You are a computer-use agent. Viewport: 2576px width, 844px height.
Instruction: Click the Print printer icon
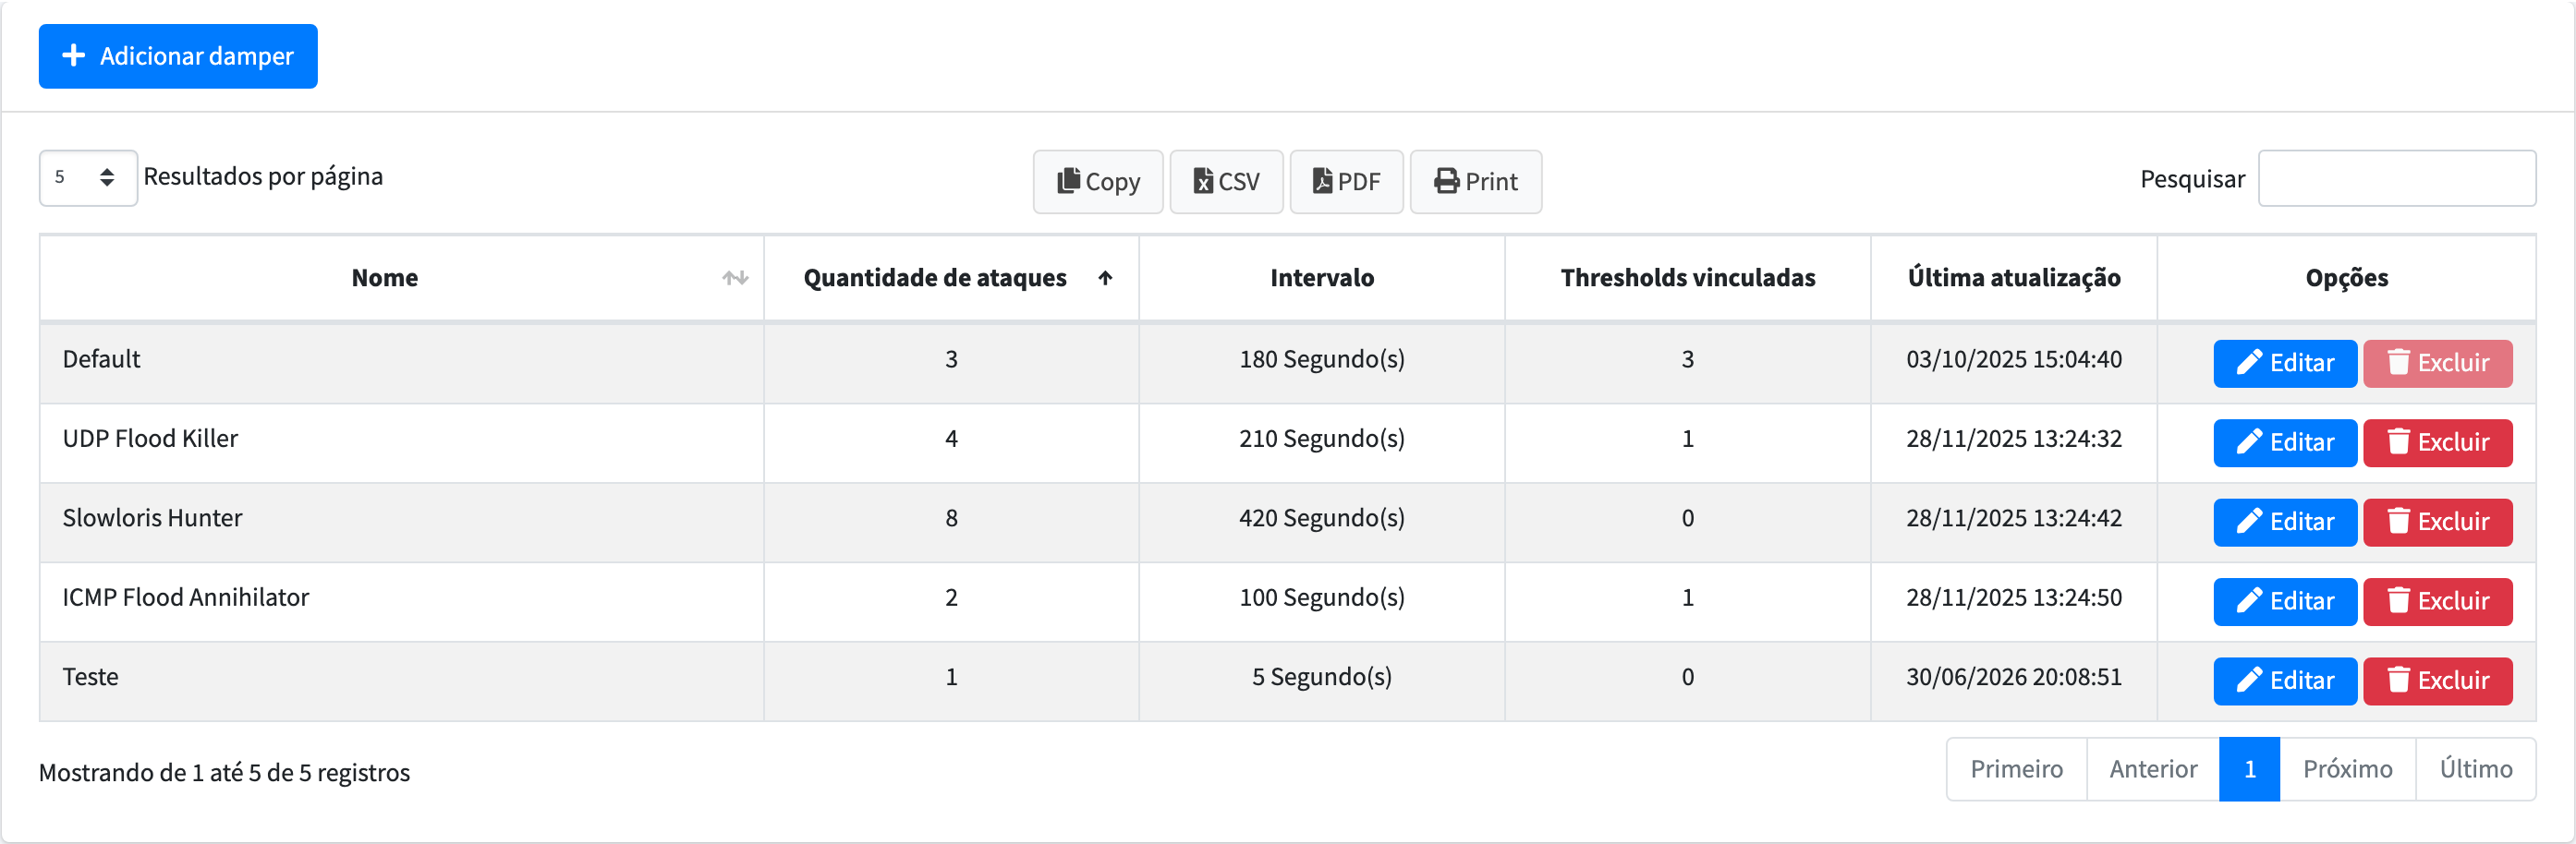click(x=1446, y=181)
